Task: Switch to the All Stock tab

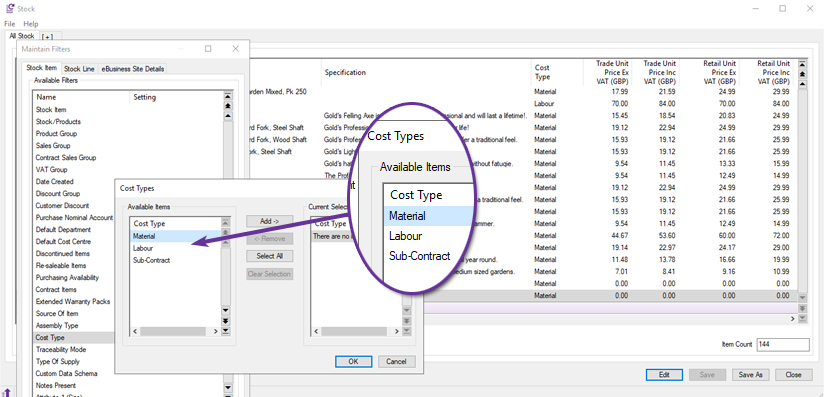Action: [x=22, y=36]
